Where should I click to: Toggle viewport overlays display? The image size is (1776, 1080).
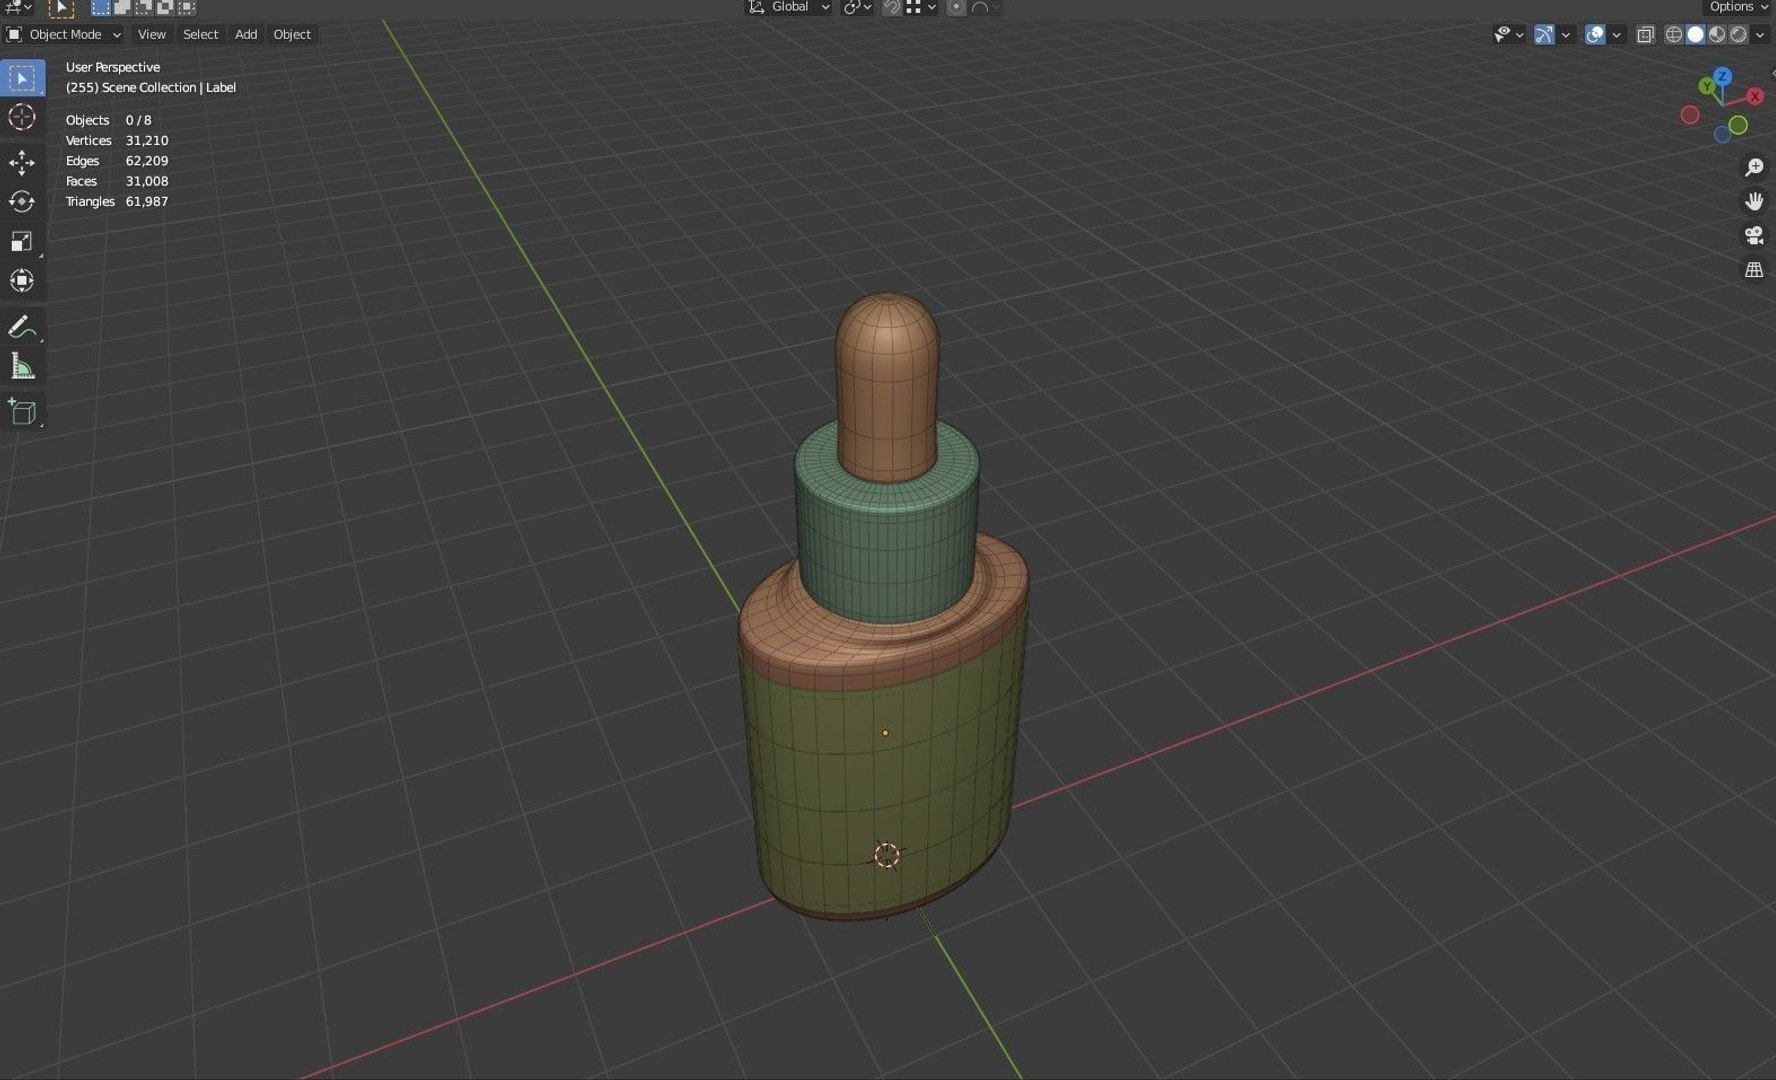tap(1595, 35)
